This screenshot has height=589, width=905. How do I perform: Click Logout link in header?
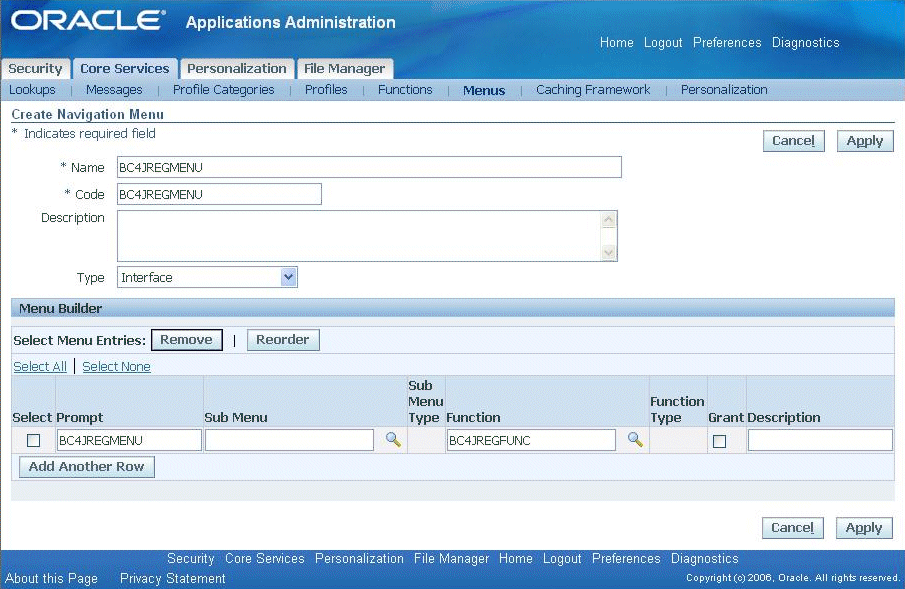pyautogui.click(x=663, y=42)
